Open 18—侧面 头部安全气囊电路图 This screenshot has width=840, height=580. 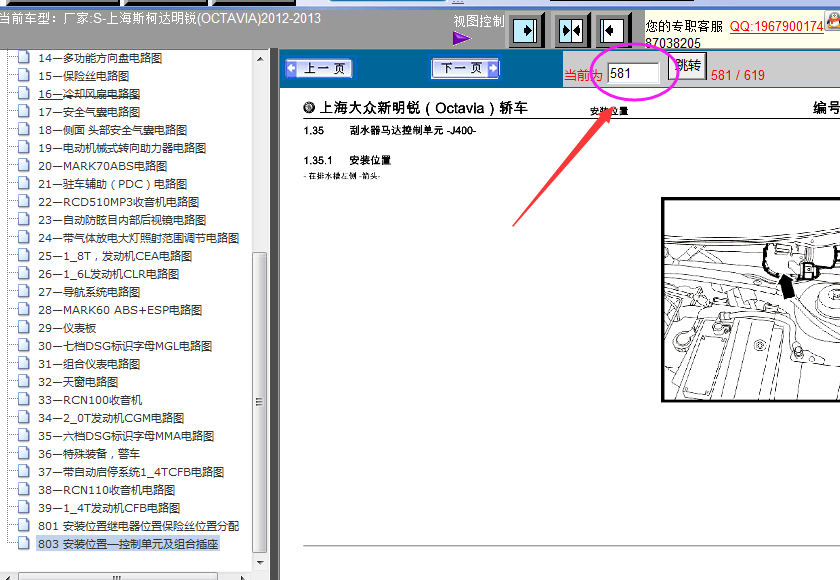point(112,130)
